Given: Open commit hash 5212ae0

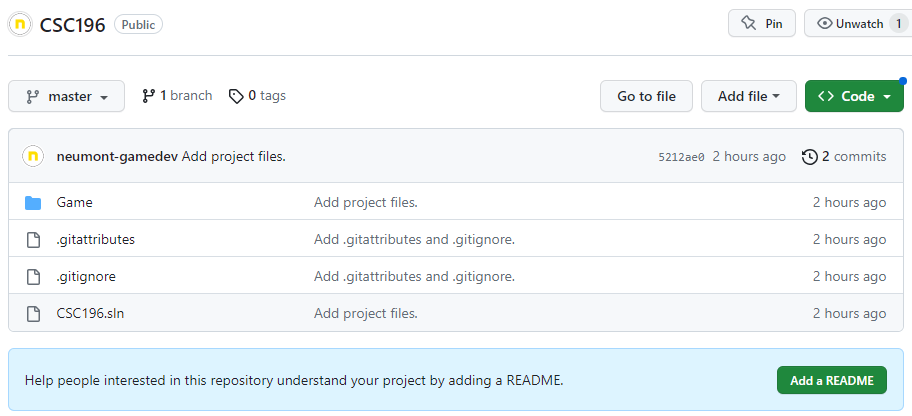Looking at the screenshot, I should coord(681,157).
